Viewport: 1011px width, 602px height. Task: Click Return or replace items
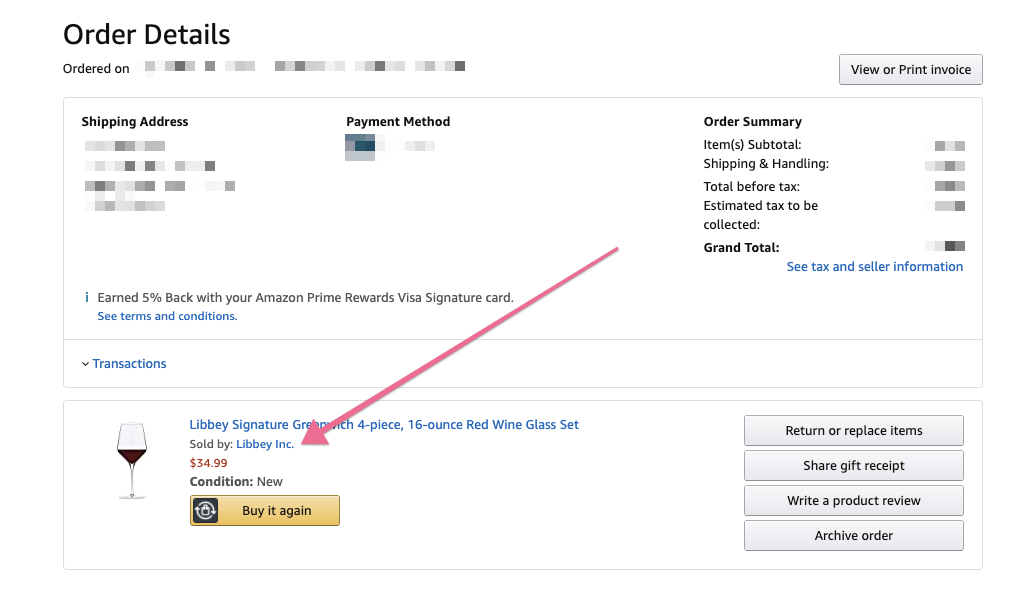853,431
